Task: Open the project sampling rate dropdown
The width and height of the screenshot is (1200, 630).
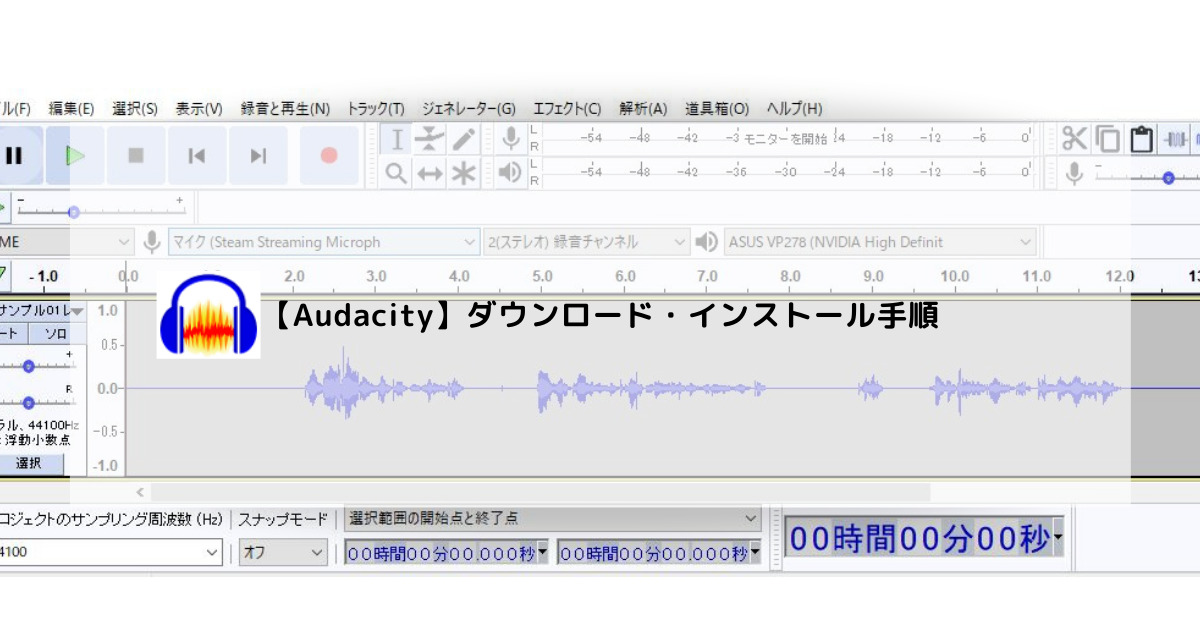Action: click(x=111, y=552)
